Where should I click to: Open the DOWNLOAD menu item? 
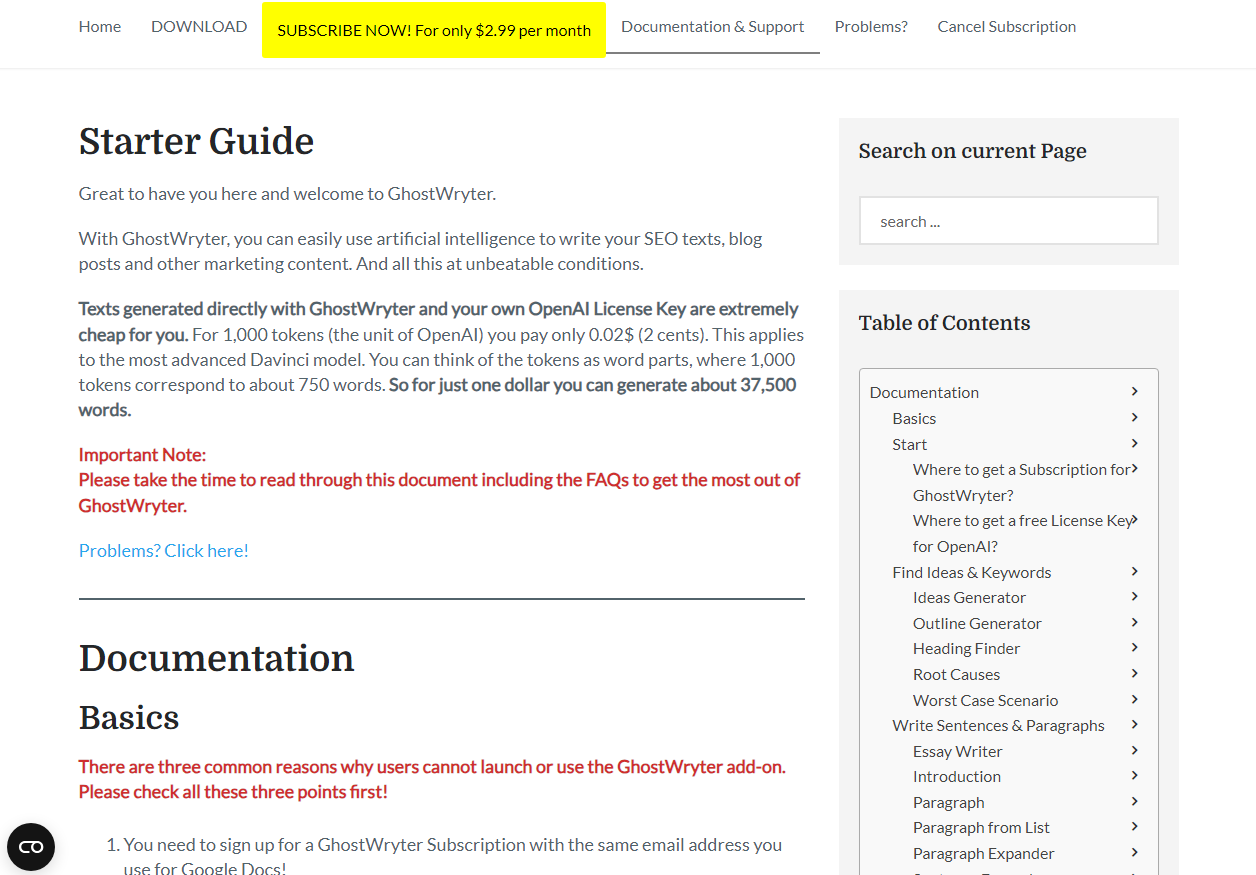click(x=199, y=27)
